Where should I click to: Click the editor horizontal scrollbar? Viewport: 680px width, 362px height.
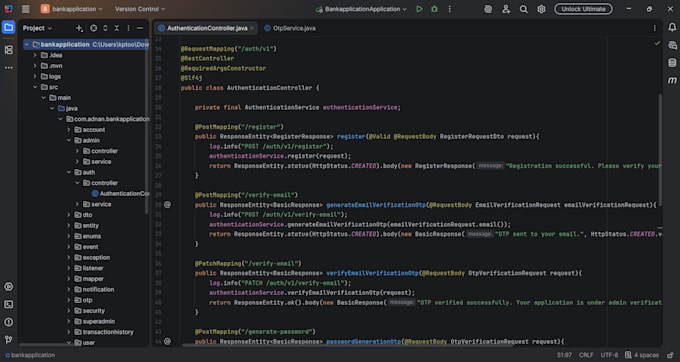347,346
